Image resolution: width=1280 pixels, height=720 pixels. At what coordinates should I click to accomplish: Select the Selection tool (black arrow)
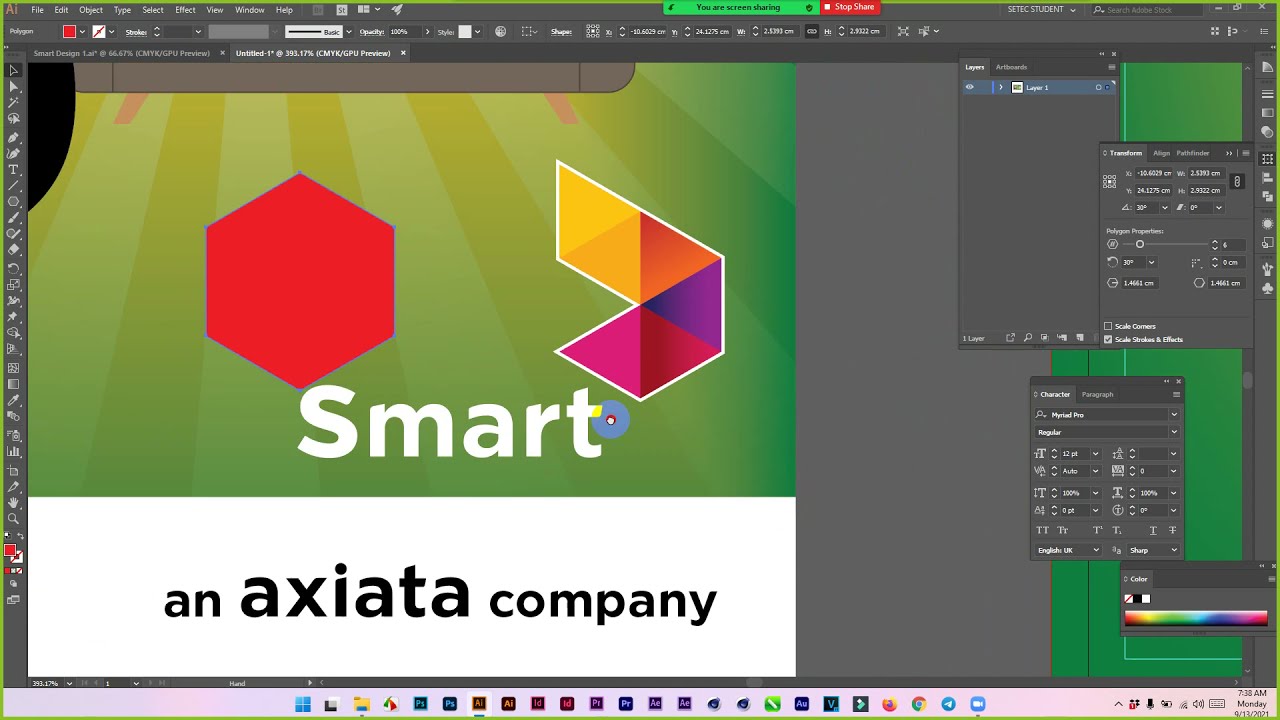pyautogui.click(x=13, y=70)
